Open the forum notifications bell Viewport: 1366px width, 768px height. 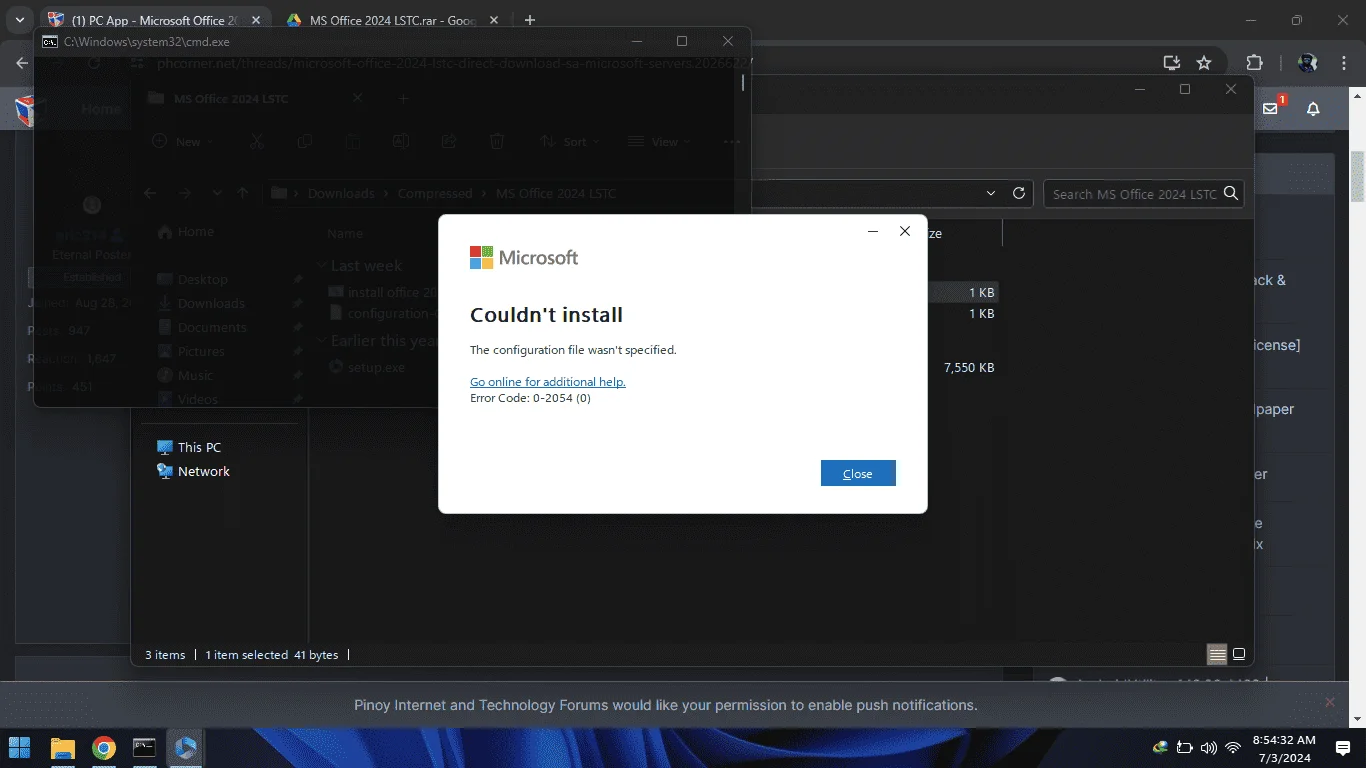pos(1313,109)
